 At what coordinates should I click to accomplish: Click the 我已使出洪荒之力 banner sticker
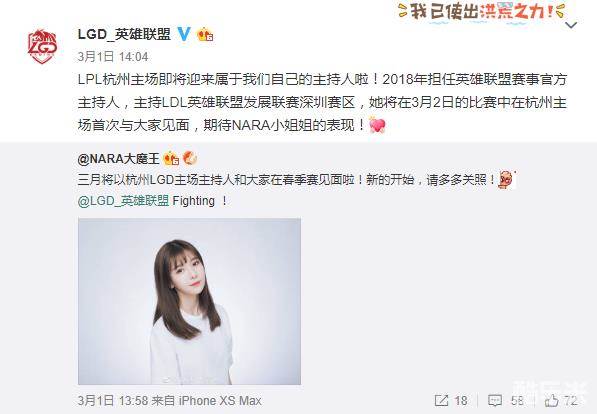point(481,11)
